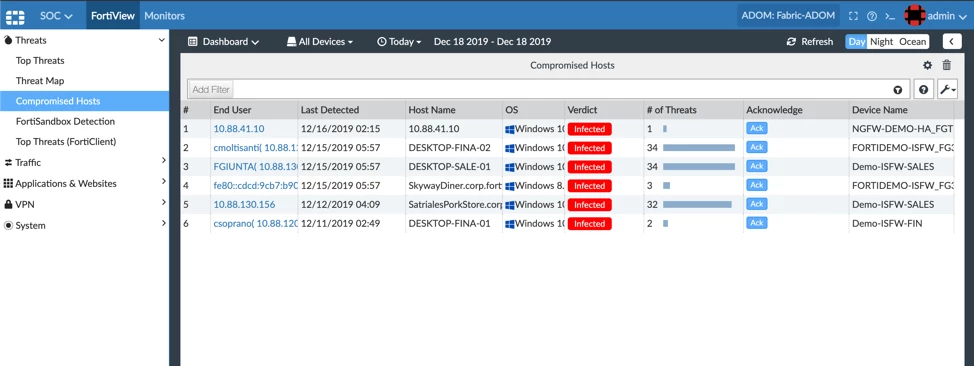
Task: Open Top Threats view
Action: tap(40, 61)
